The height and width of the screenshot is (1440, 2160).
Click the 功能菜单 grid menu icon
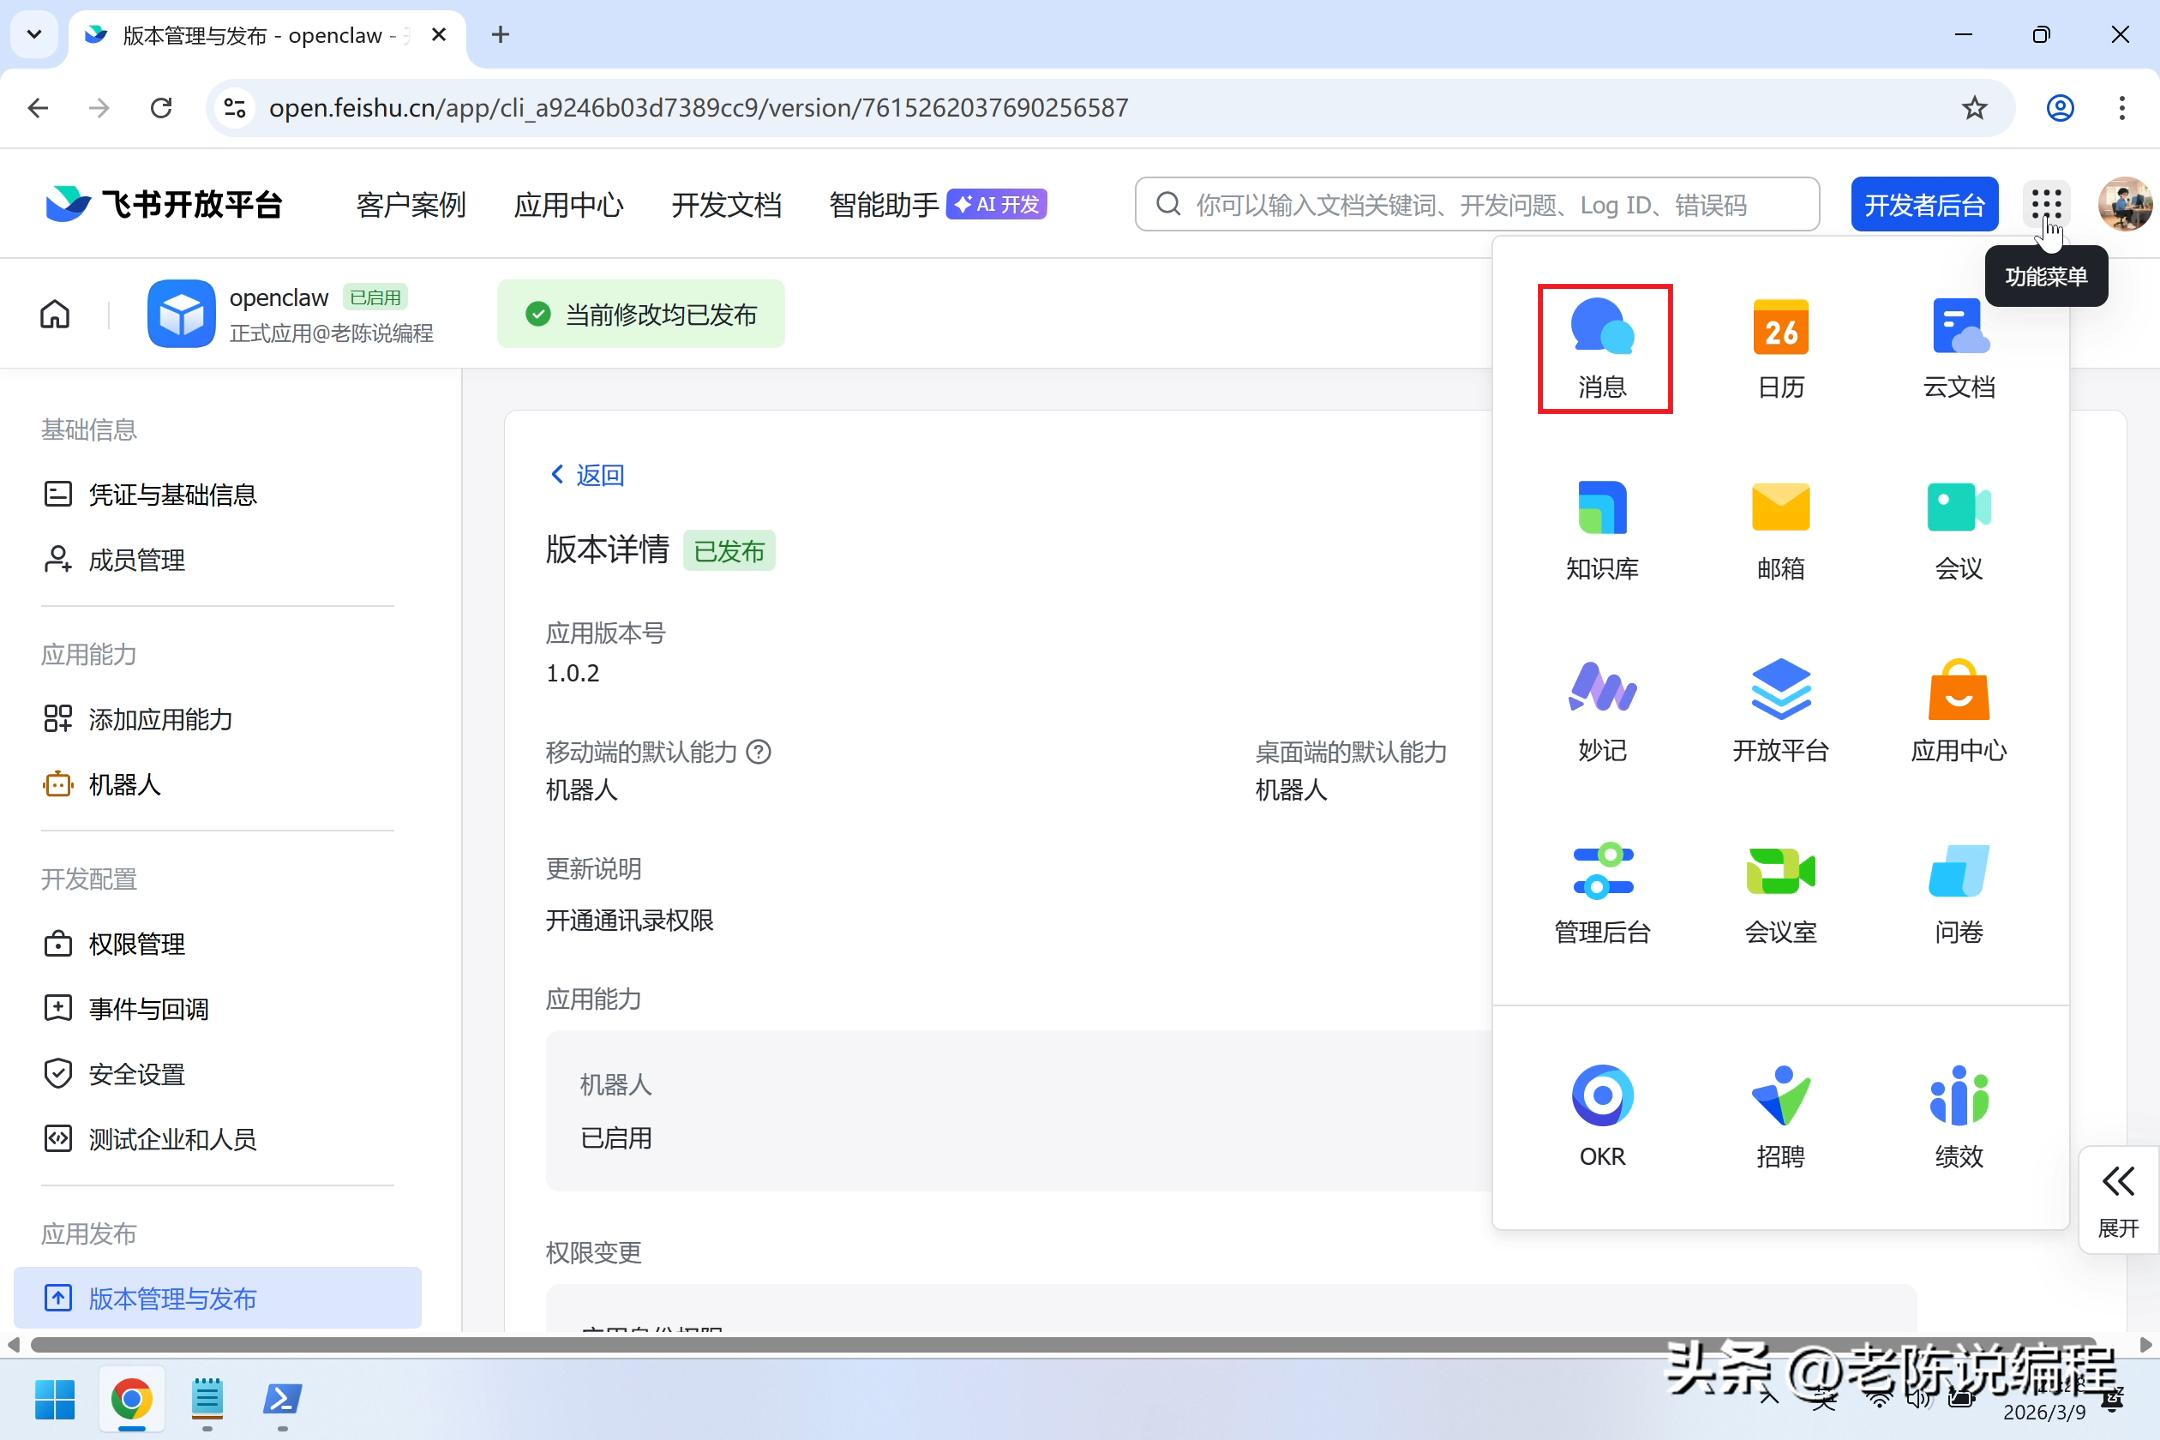pos(2046,204)
